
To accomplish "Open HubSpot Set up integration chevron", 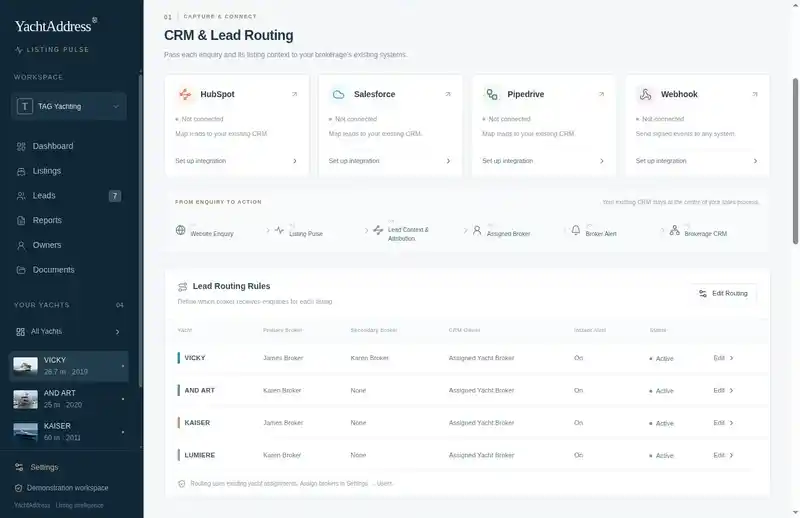I will [295, 161].
